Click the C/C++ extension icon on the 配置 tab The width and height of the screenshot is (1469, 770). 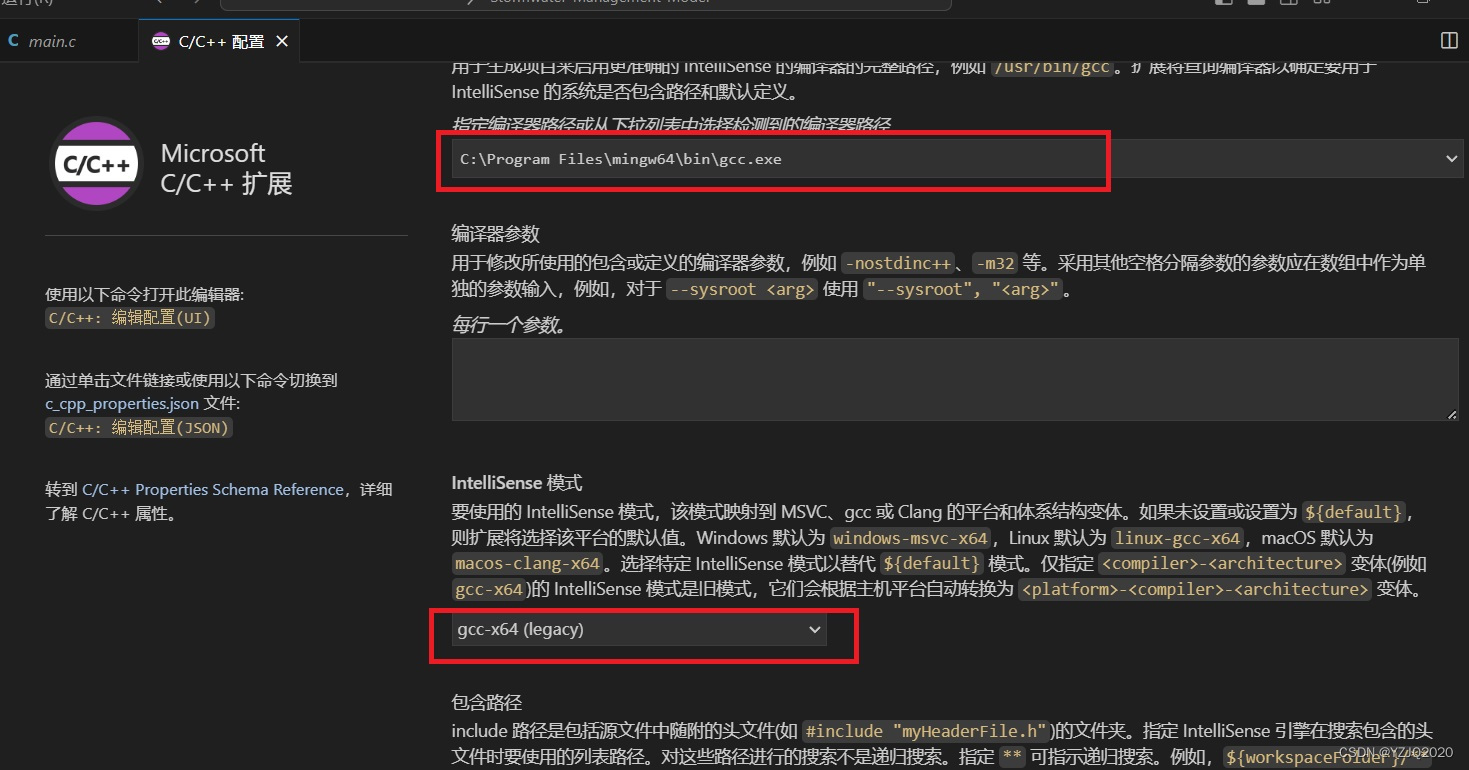click(160, 42)
